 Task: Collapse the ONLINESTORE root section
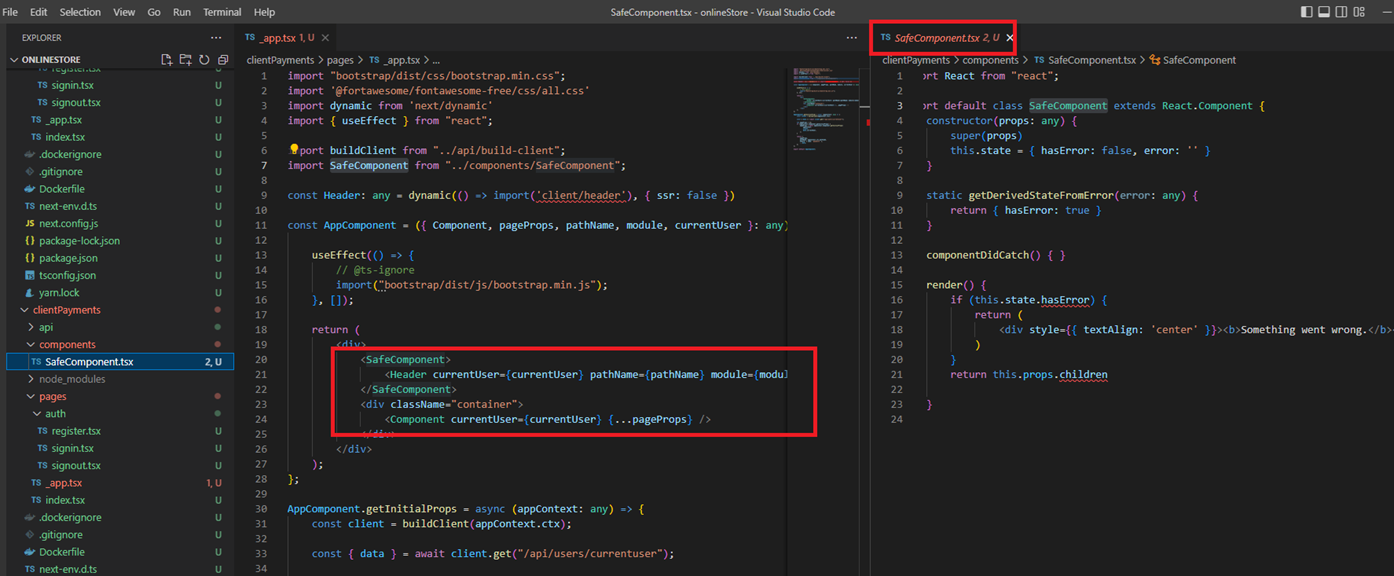[x=14, y=60]
